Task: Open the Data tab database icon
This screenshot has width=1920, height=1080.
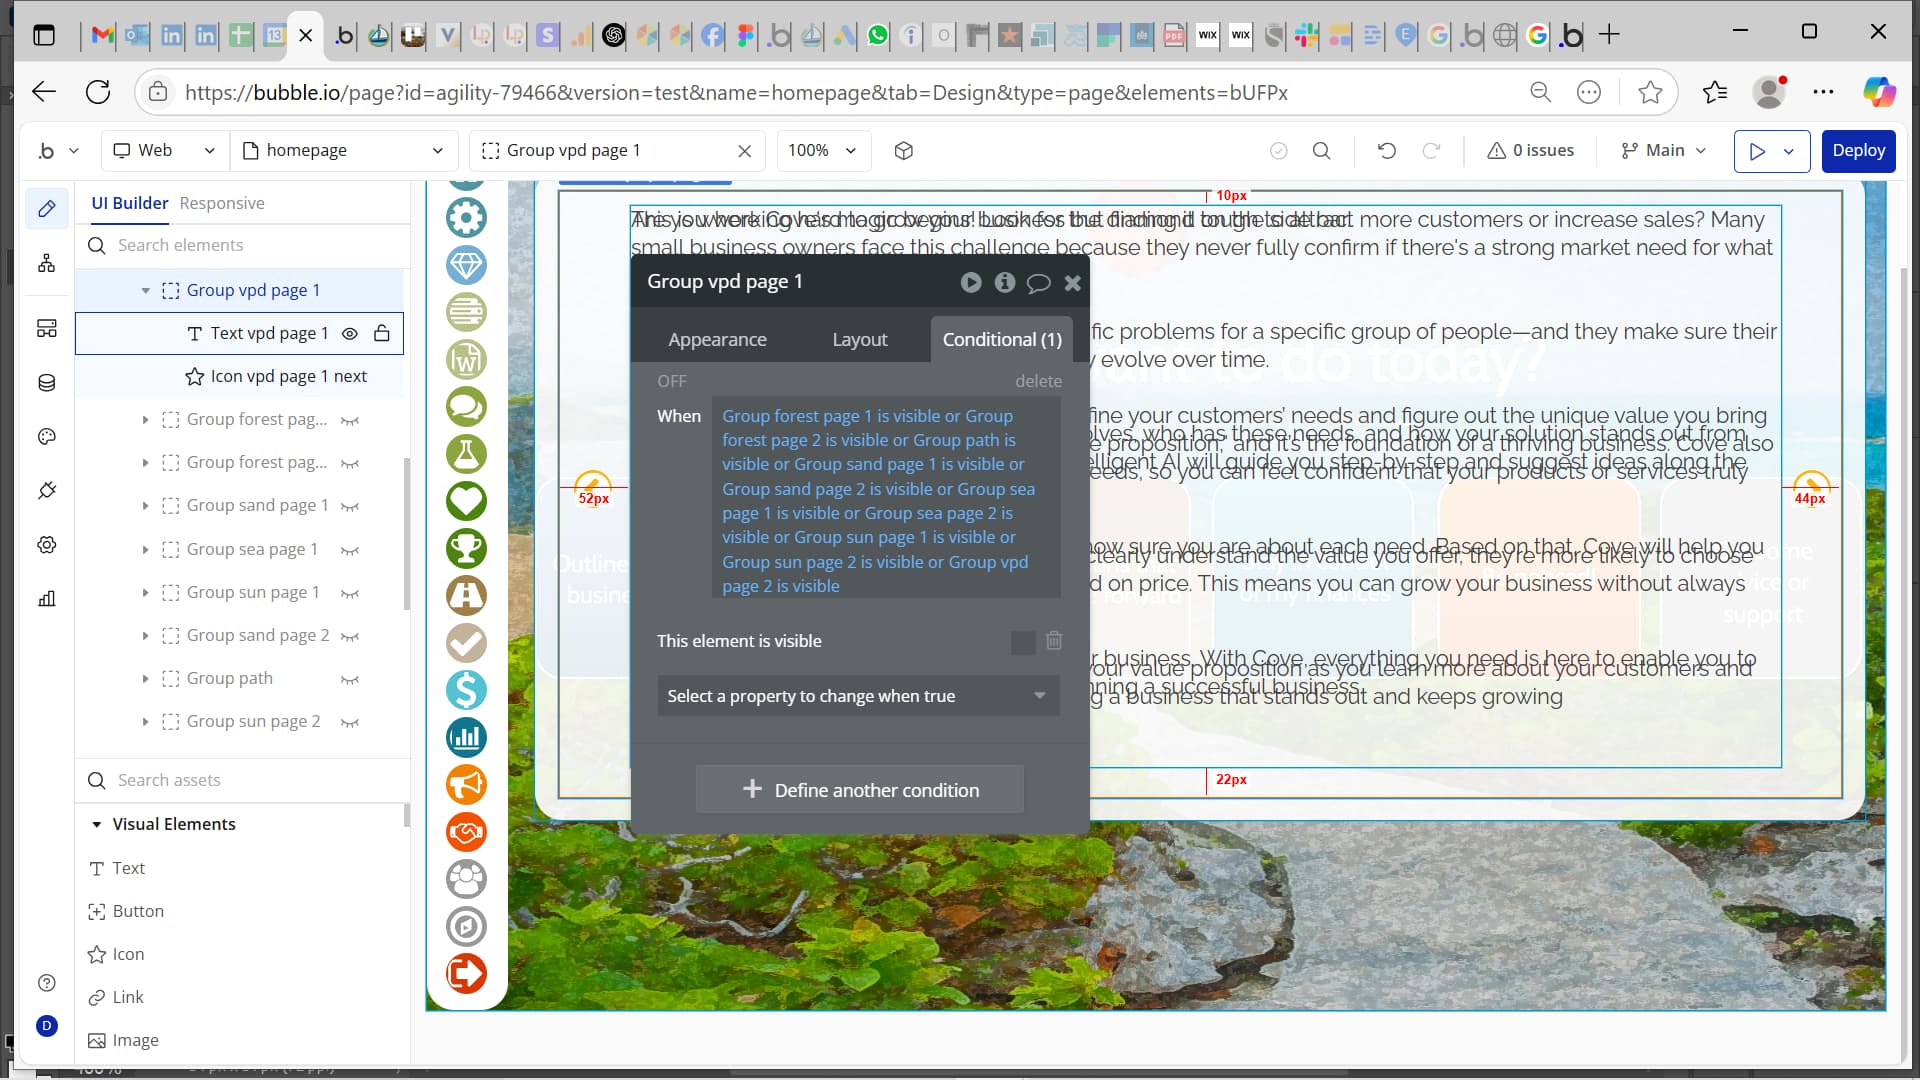Action: pyautogui.click(x=47, y=383)
